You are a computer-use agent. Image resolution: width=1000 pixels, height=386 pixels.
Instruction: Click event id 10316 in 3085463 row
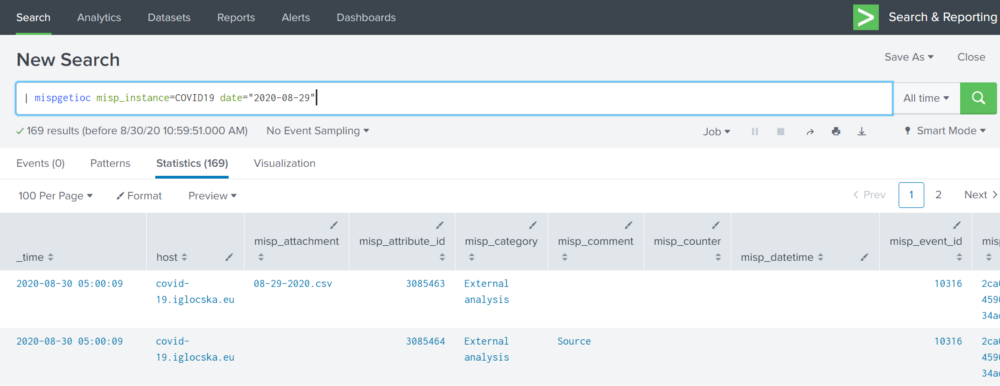tap(948, 284)
